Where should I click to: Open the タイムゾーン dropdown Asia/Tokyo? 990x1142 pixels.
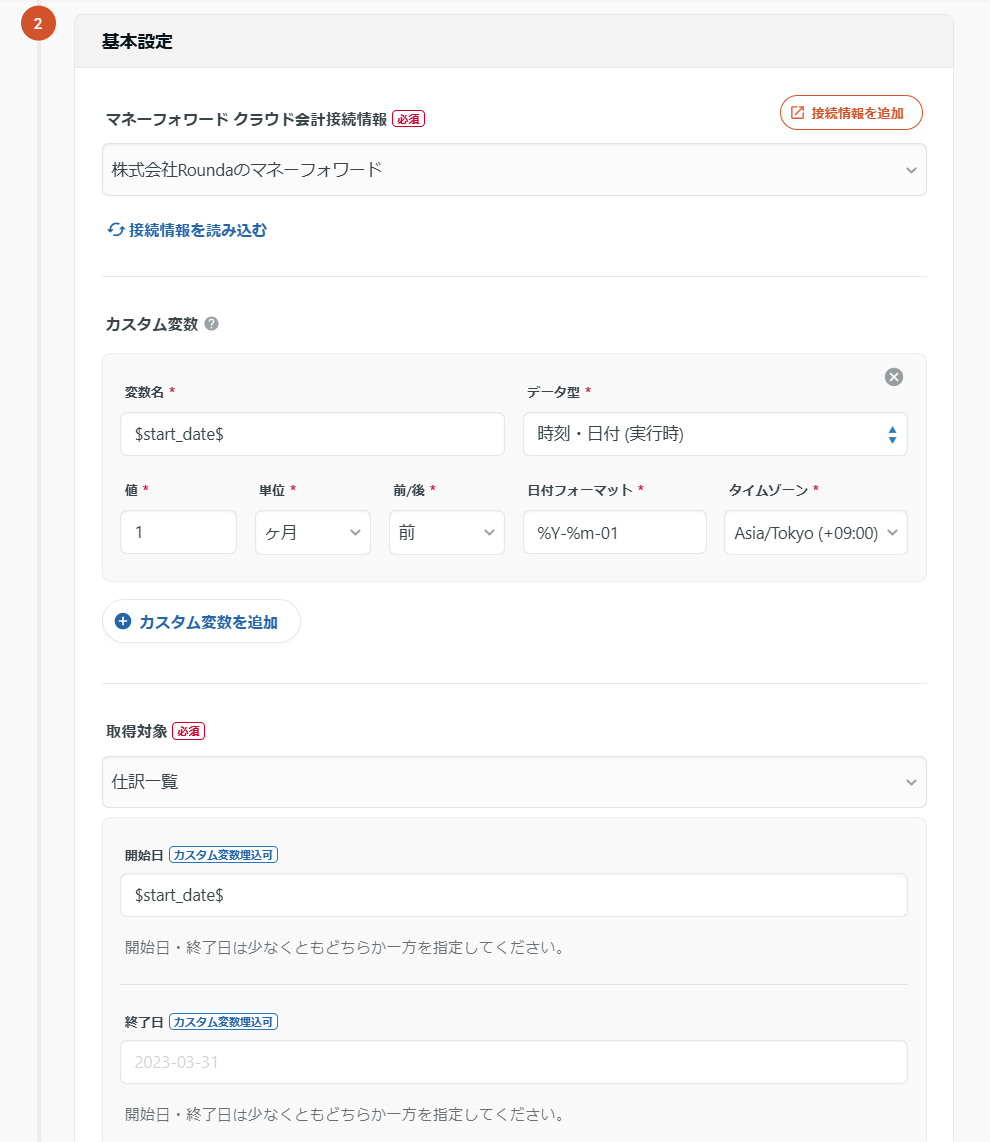click(815, 533)
